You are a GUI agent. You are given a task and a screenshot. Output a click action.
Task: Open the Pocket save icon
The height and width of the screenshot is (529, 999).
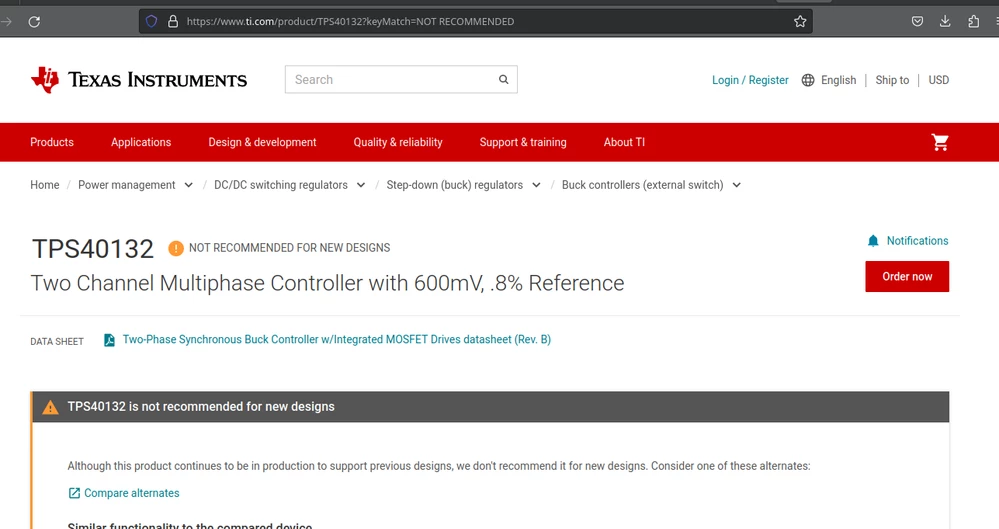click(917, 22)
